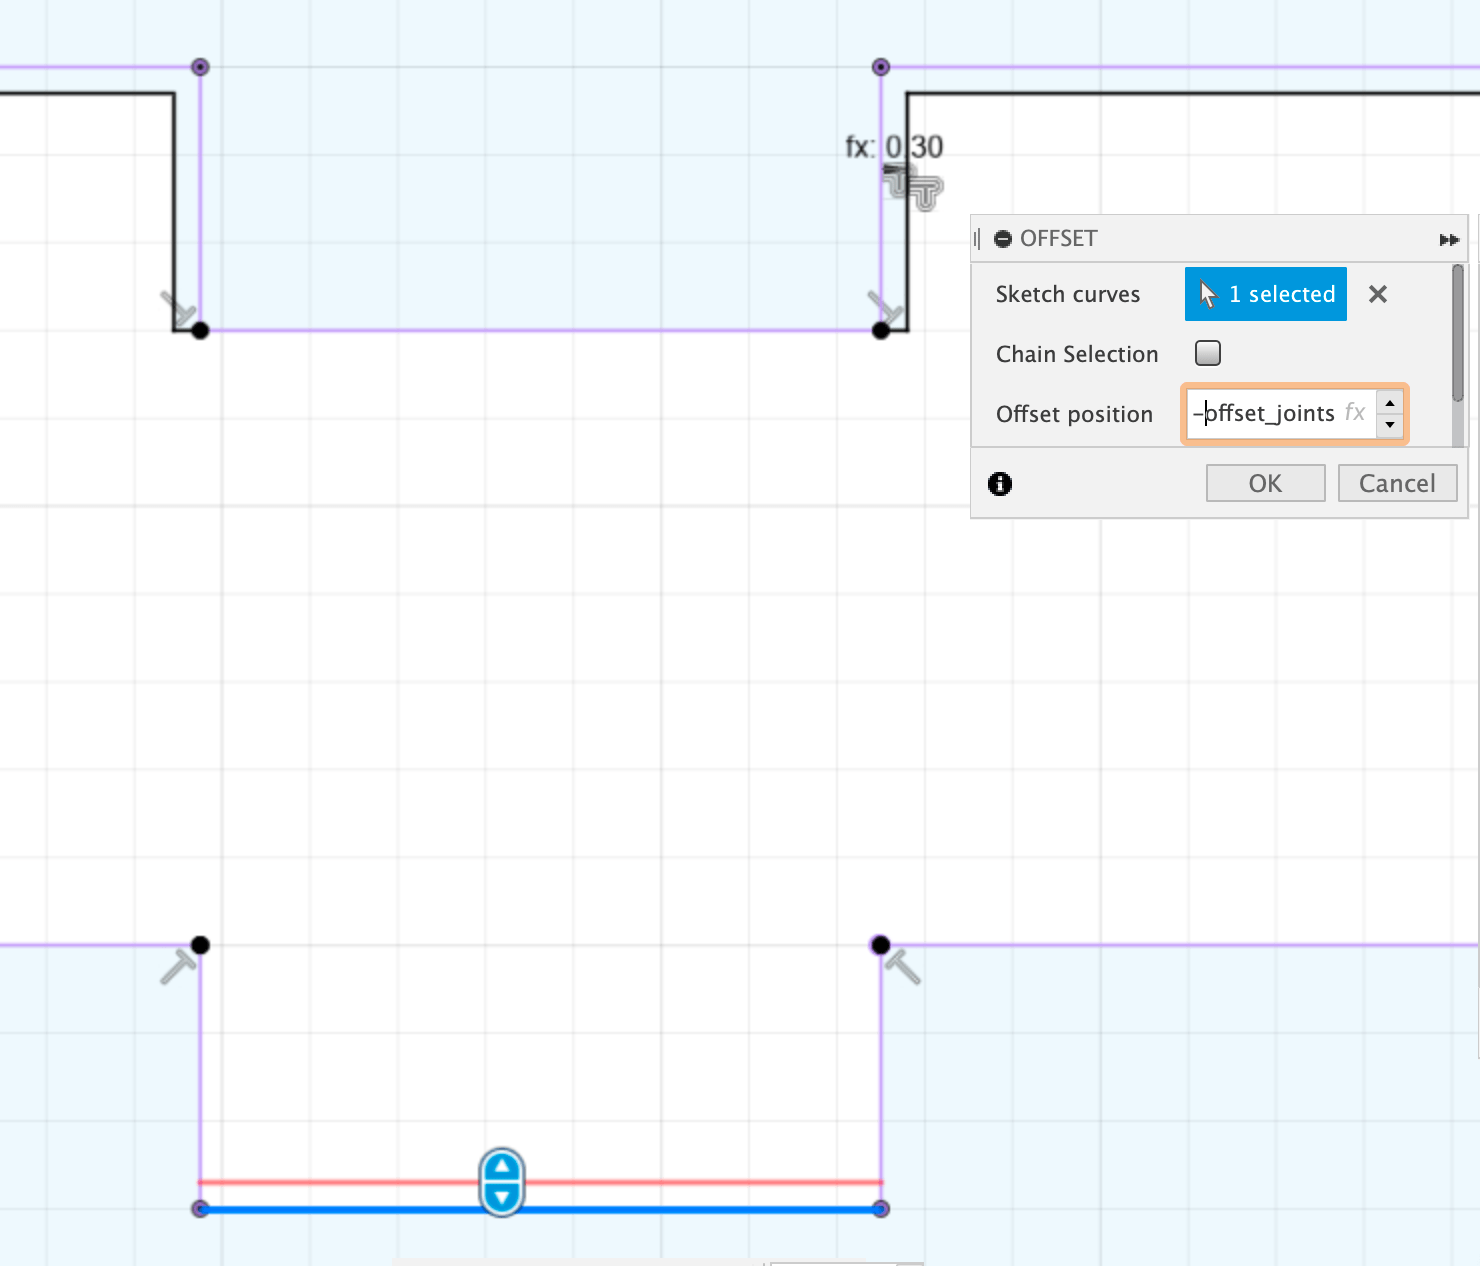Viewport: 1480px width, 1266px height.
Task: Click the Offset position input field
Action: tap(1279, 413)
